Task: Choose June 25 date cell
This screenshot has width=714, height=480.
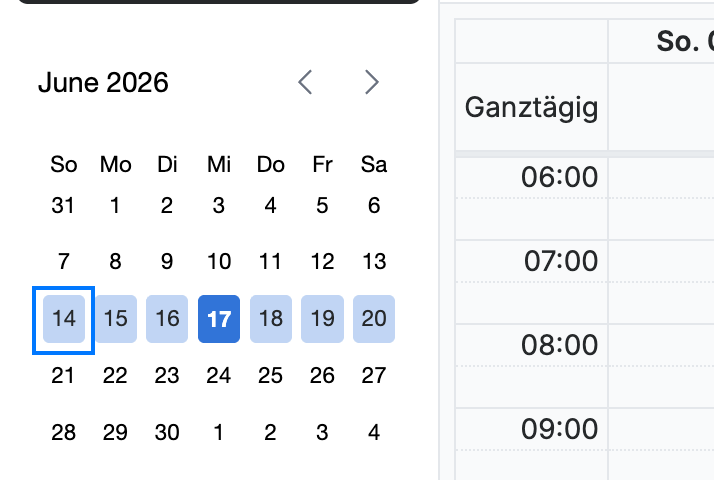Action: pyautogui.click(x=270, y=376)
